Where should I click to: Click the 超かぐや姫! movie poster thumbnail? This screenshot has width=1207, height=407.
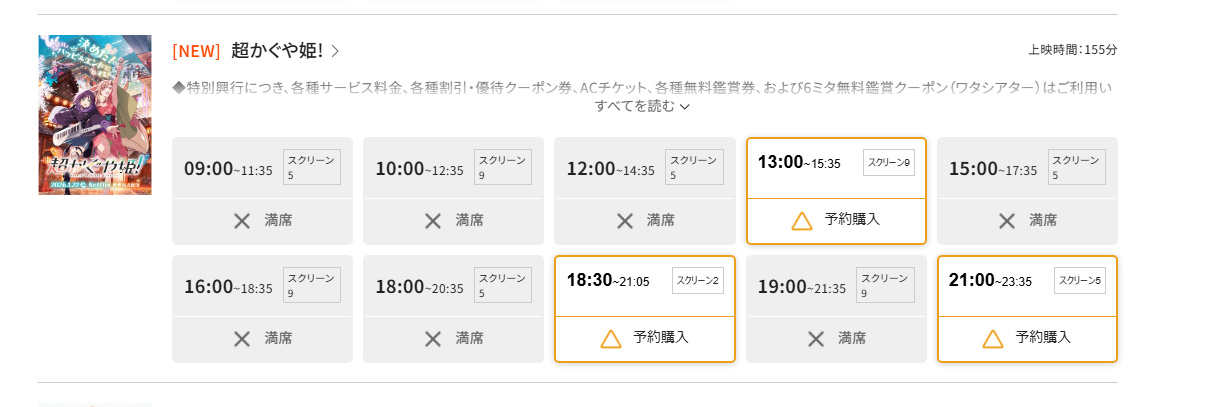coord(95,115)
